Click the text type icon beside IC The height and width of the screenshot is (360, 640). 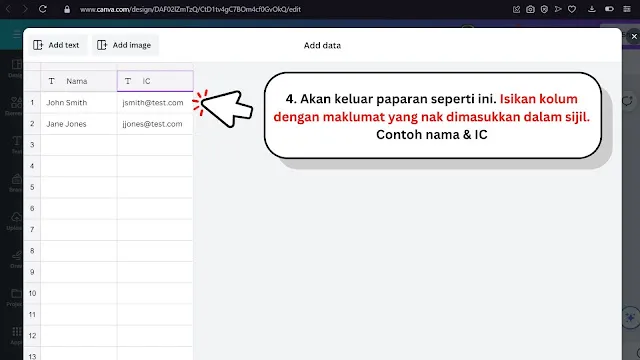pos(128,81)
